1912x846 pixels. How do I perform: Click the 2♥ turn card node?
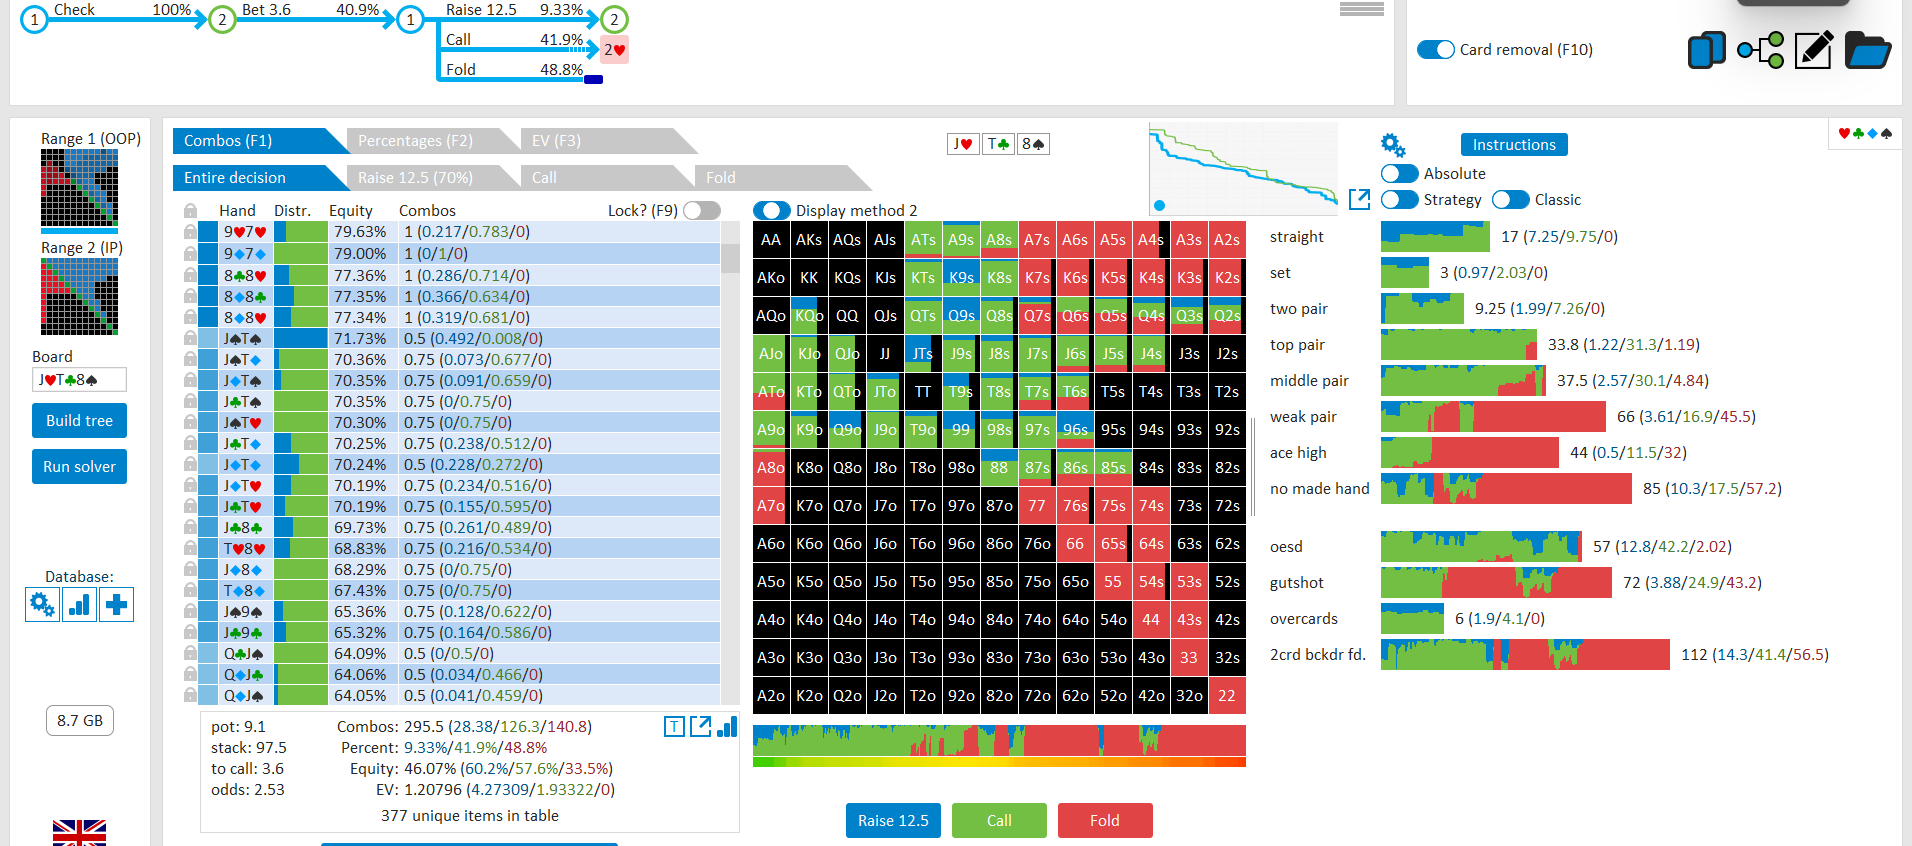coord(614,49)
